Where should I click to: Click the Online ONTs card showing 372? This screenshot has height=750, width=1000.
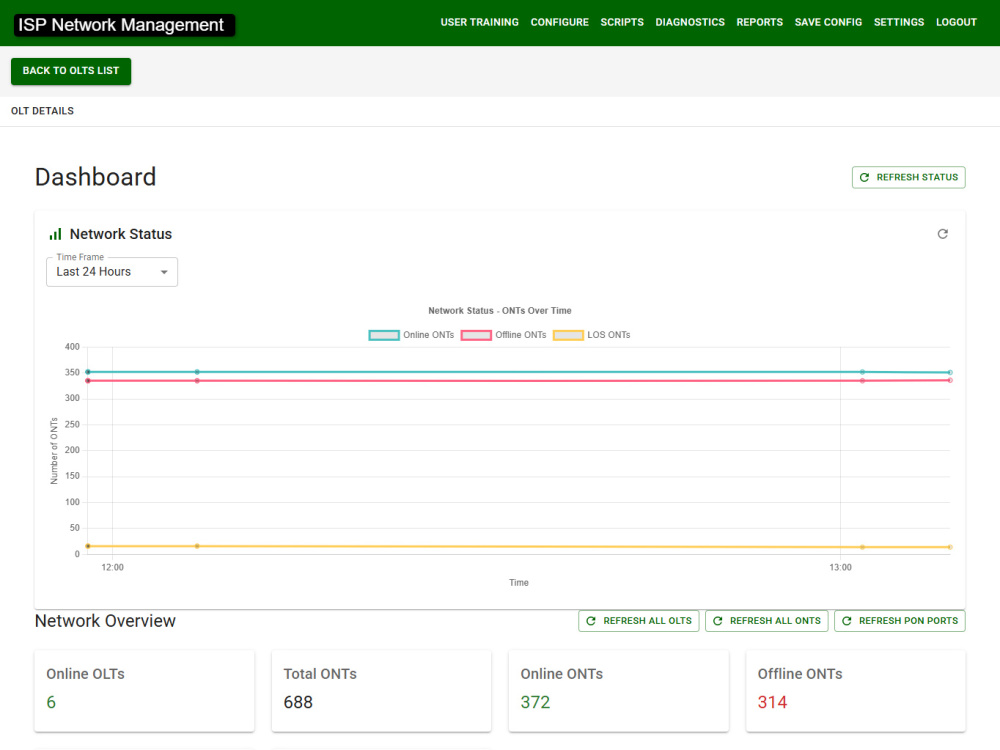point(619,691)
